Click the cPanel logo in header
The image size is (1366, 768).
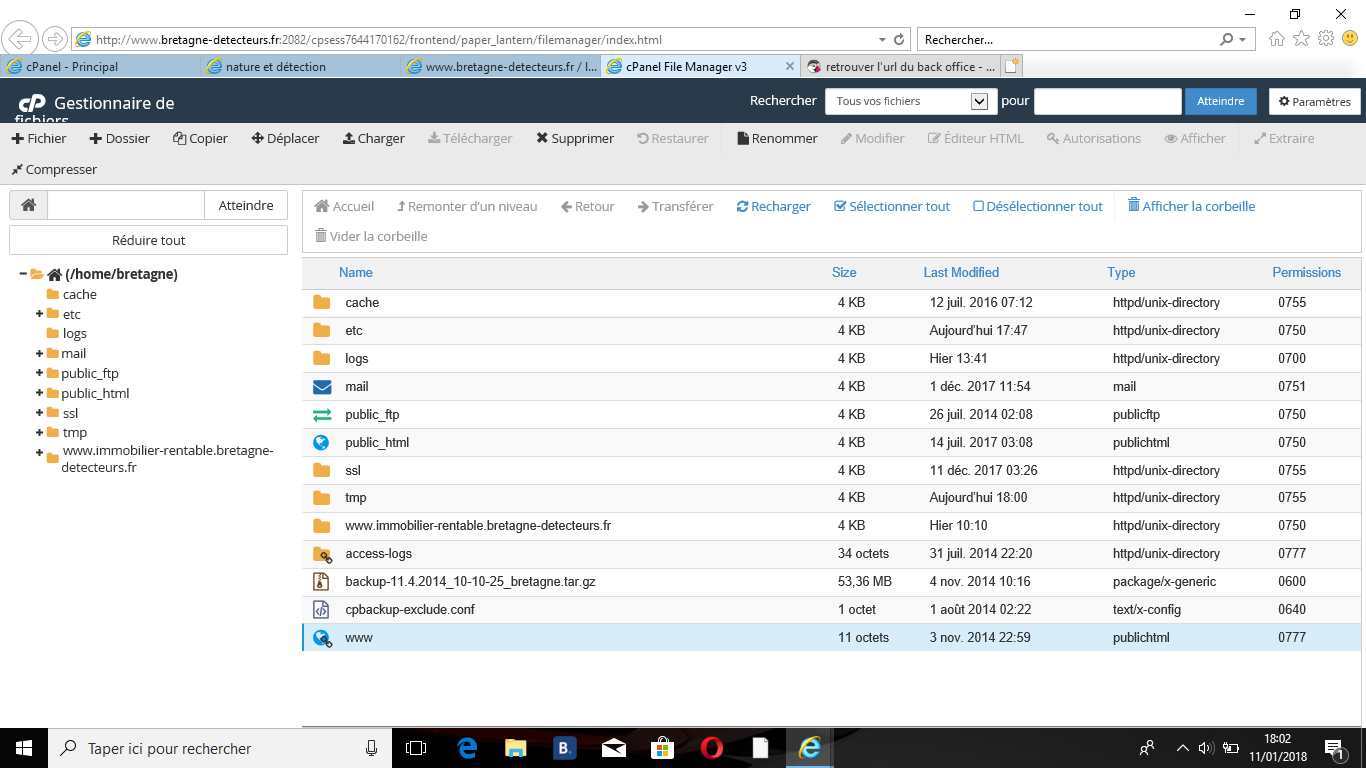point(32,103)
